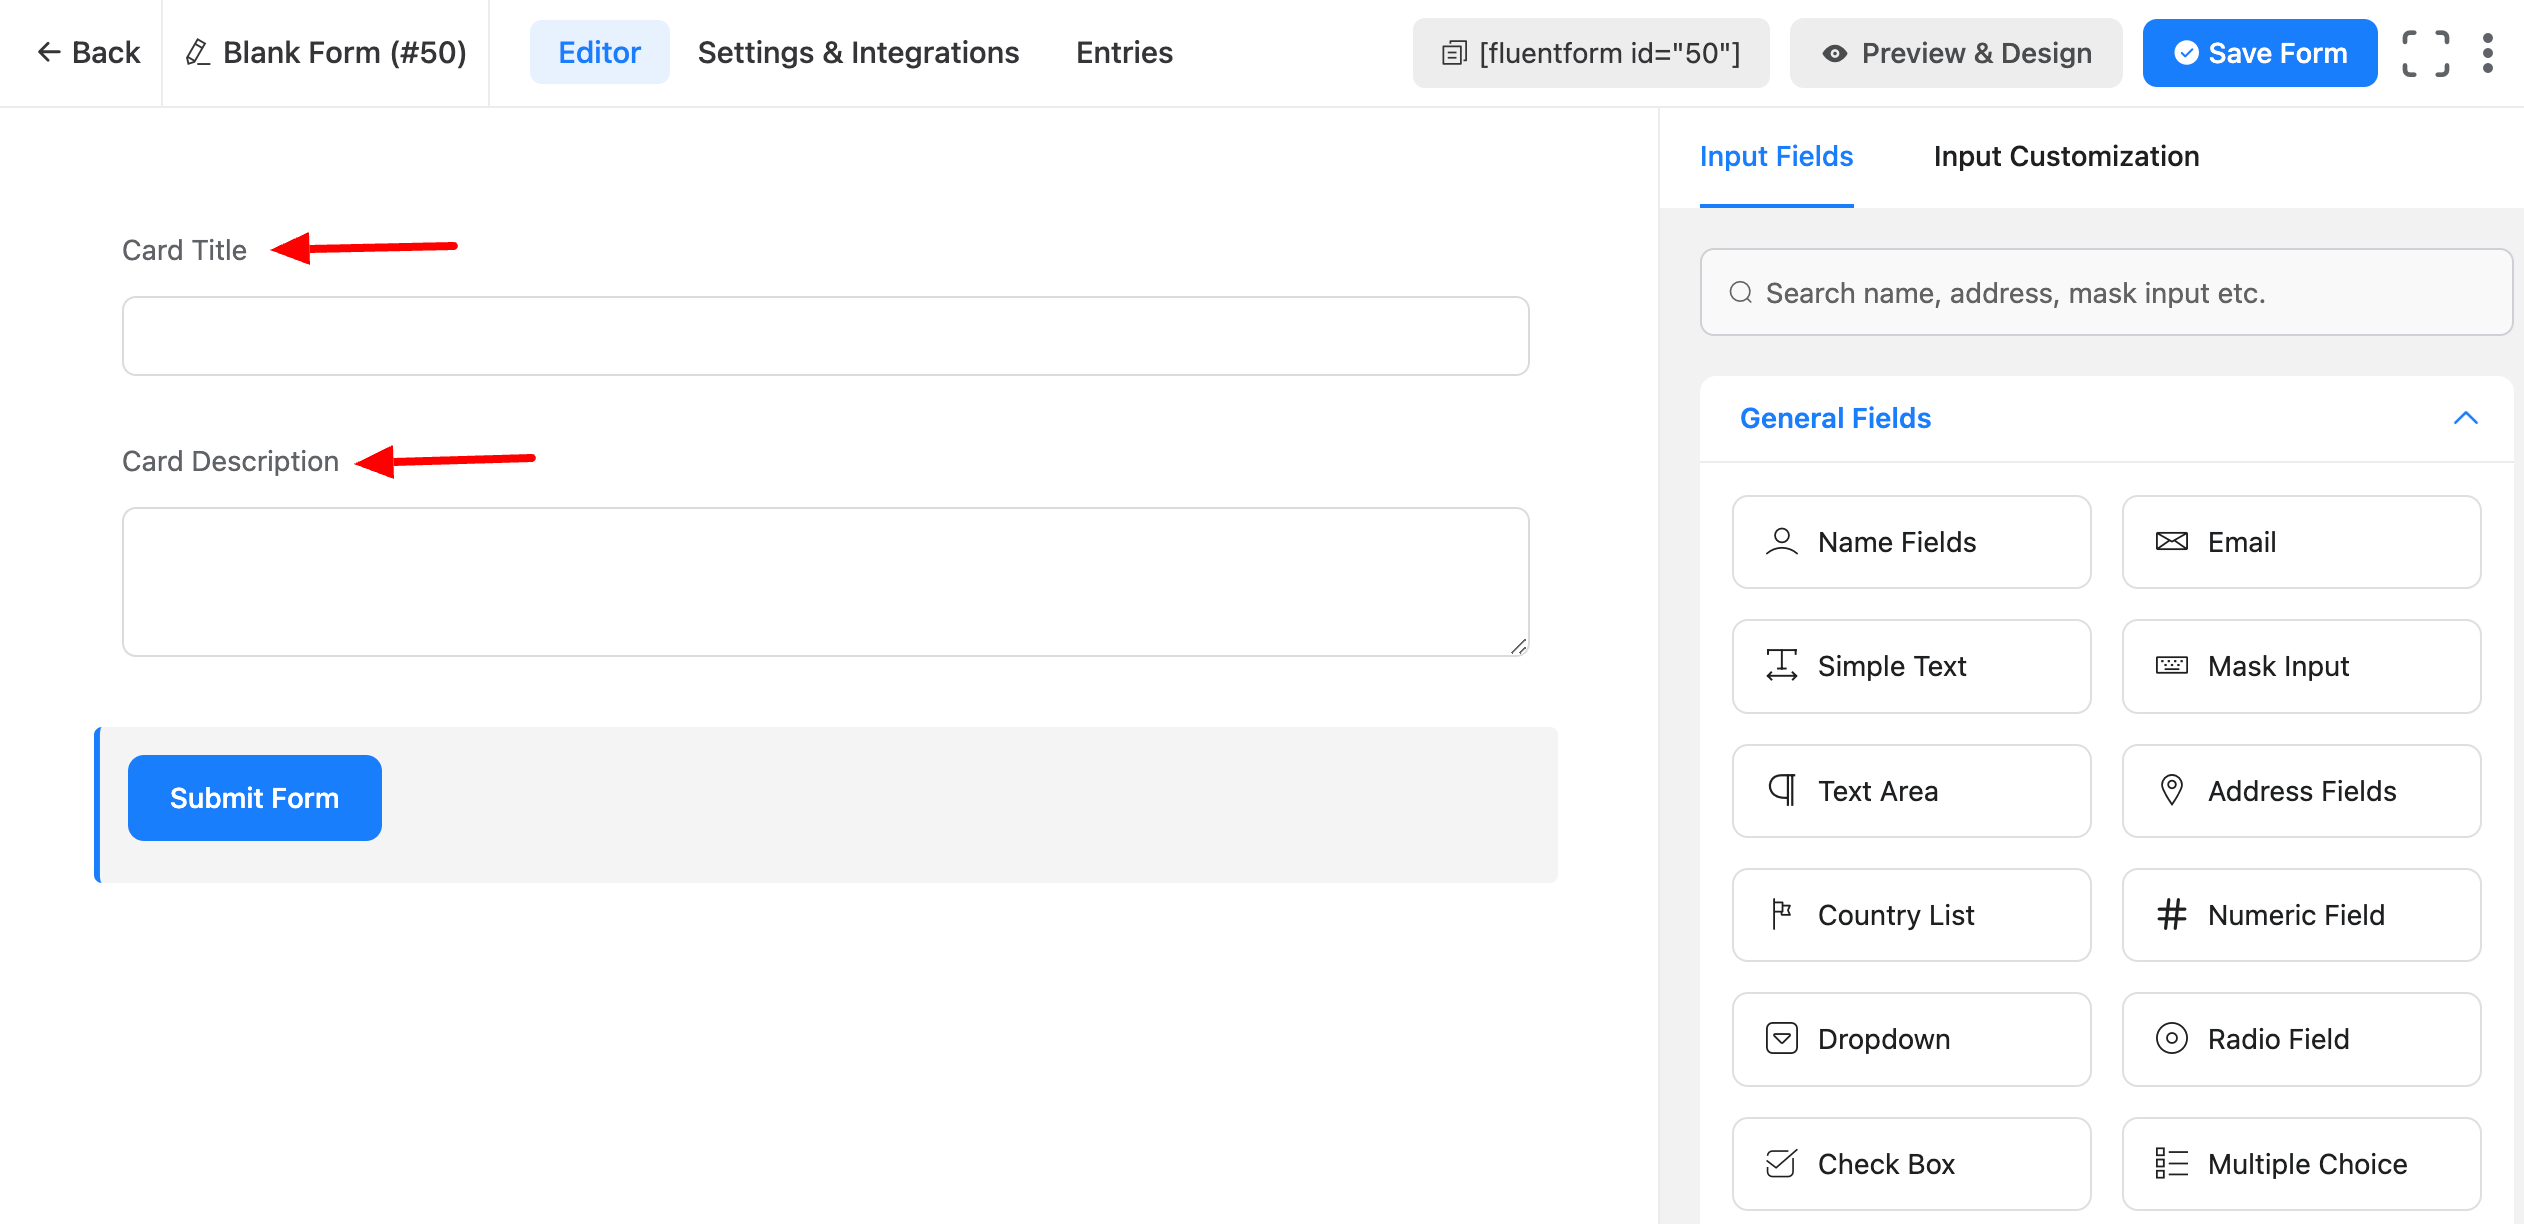2524x1224 pixels.
Task: Add a Radio Field
Action: [x=2300, y=1039]
